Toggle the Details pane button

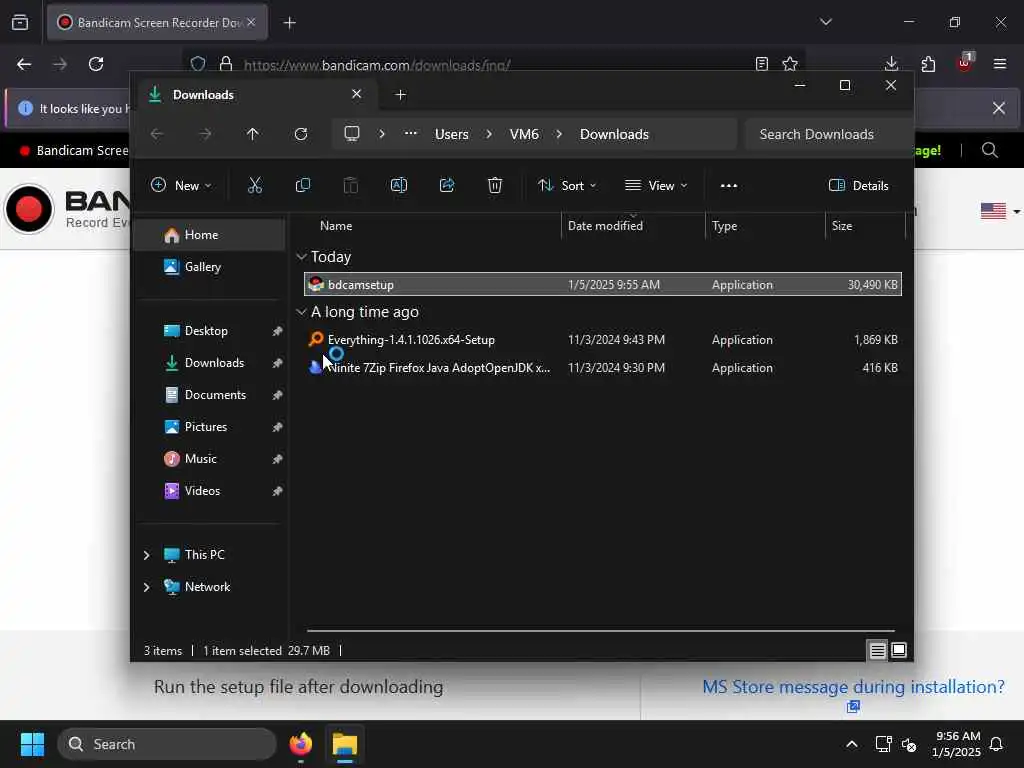859,186
